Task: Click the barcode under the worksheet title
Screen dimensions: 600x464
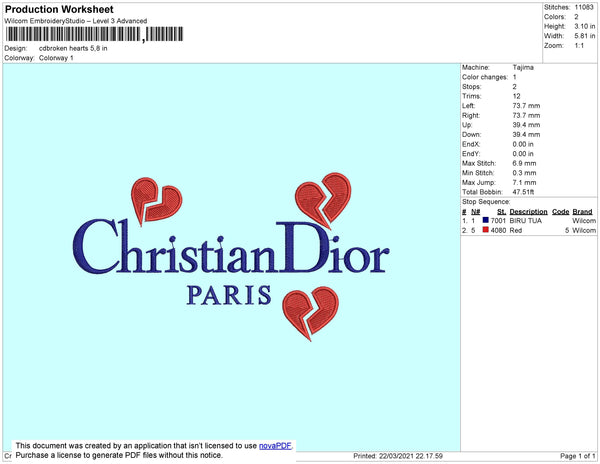Action: pos(94,34)
